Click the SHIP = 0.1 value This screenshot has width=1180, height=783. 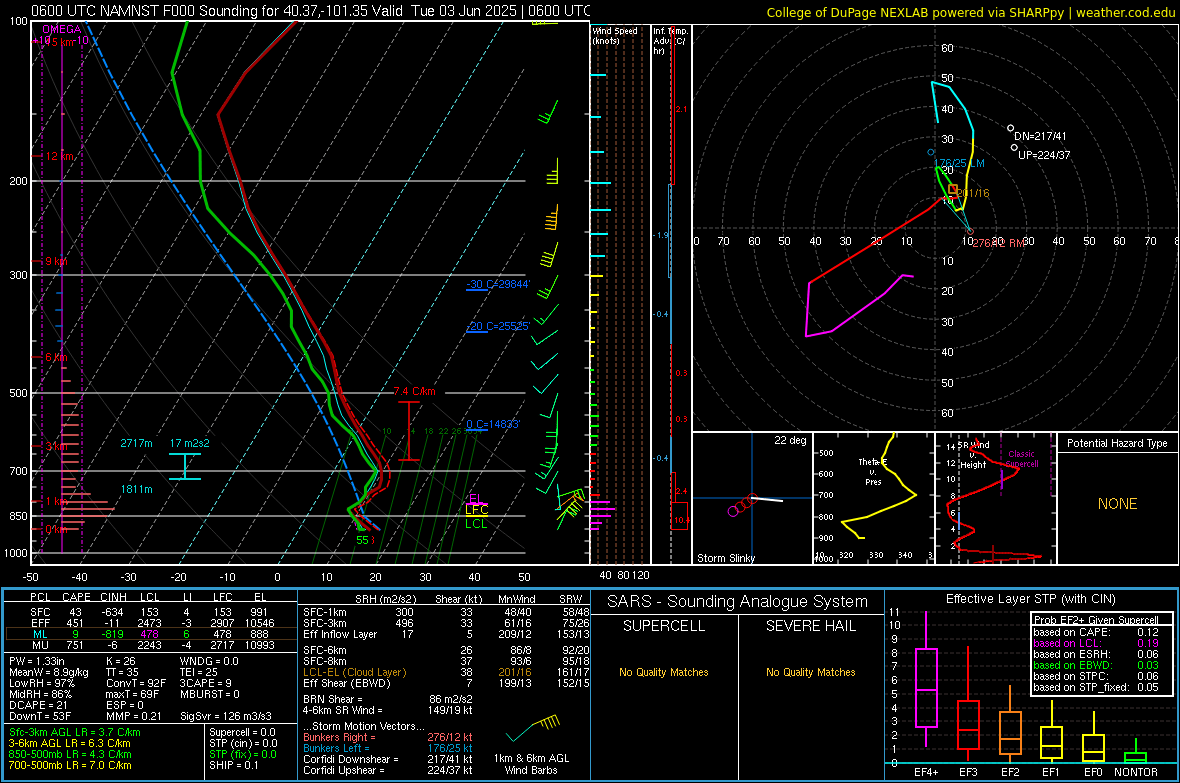click(233, 765)
